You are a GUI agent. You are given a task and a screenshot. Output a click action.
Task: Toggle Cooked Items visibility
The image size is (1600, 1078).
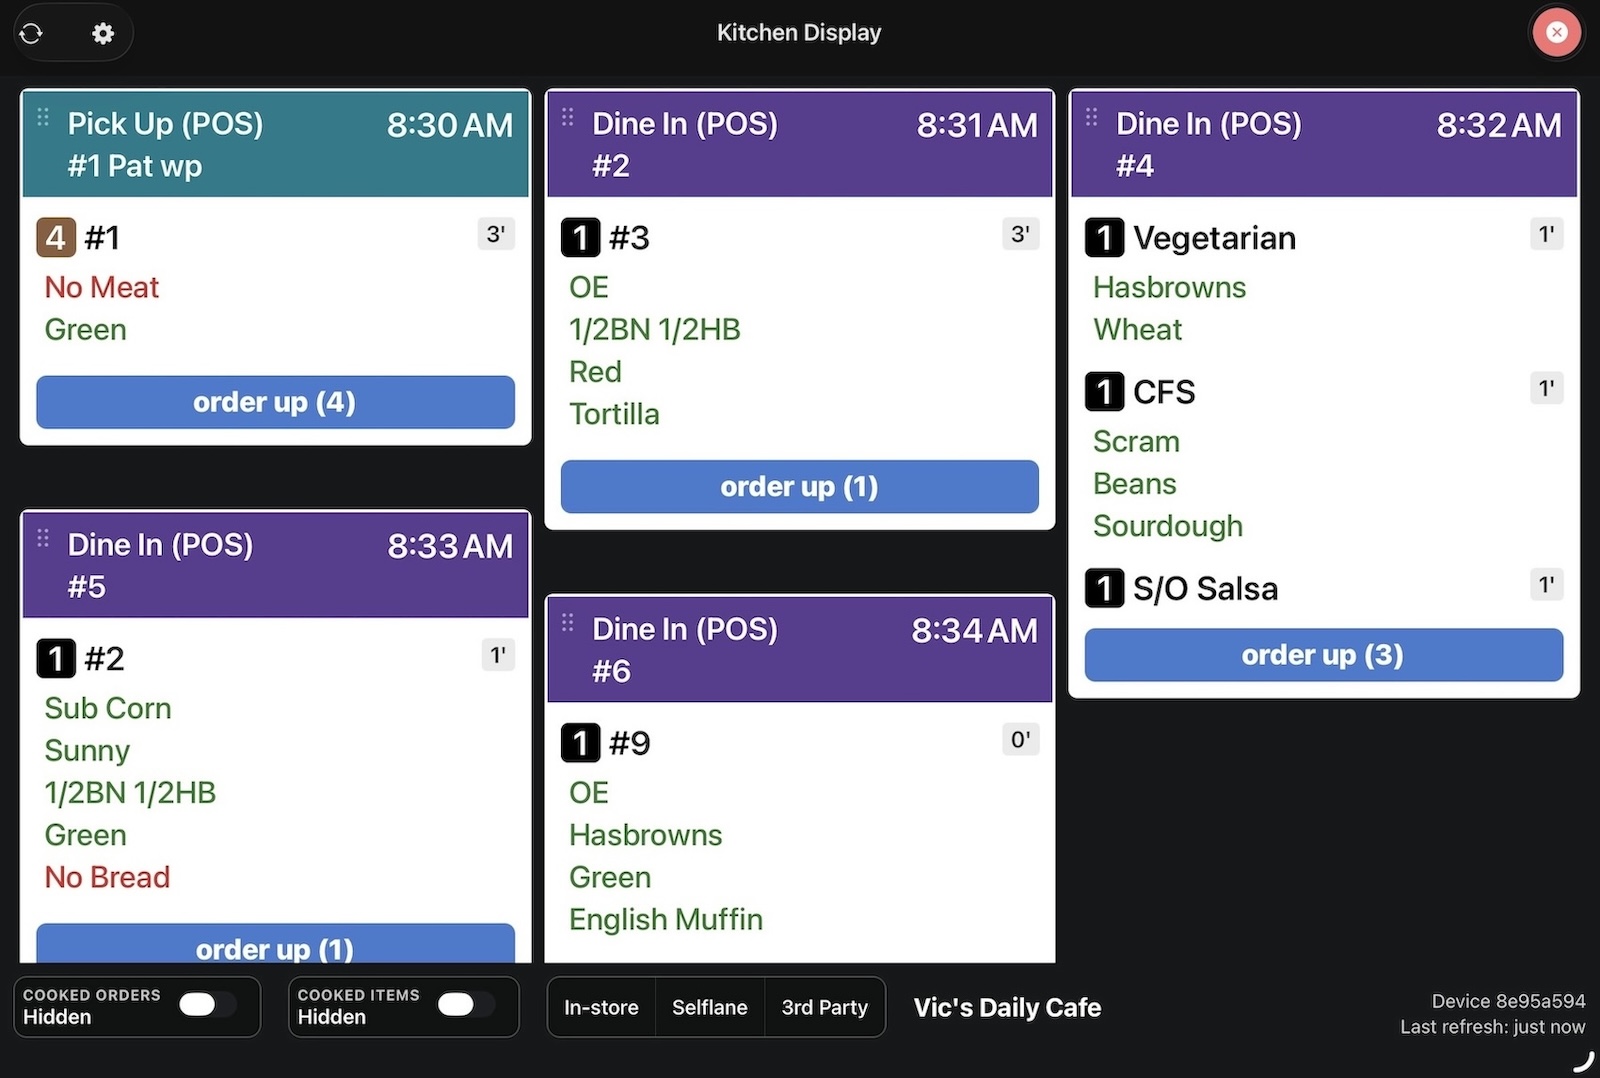pos(466,1006)
